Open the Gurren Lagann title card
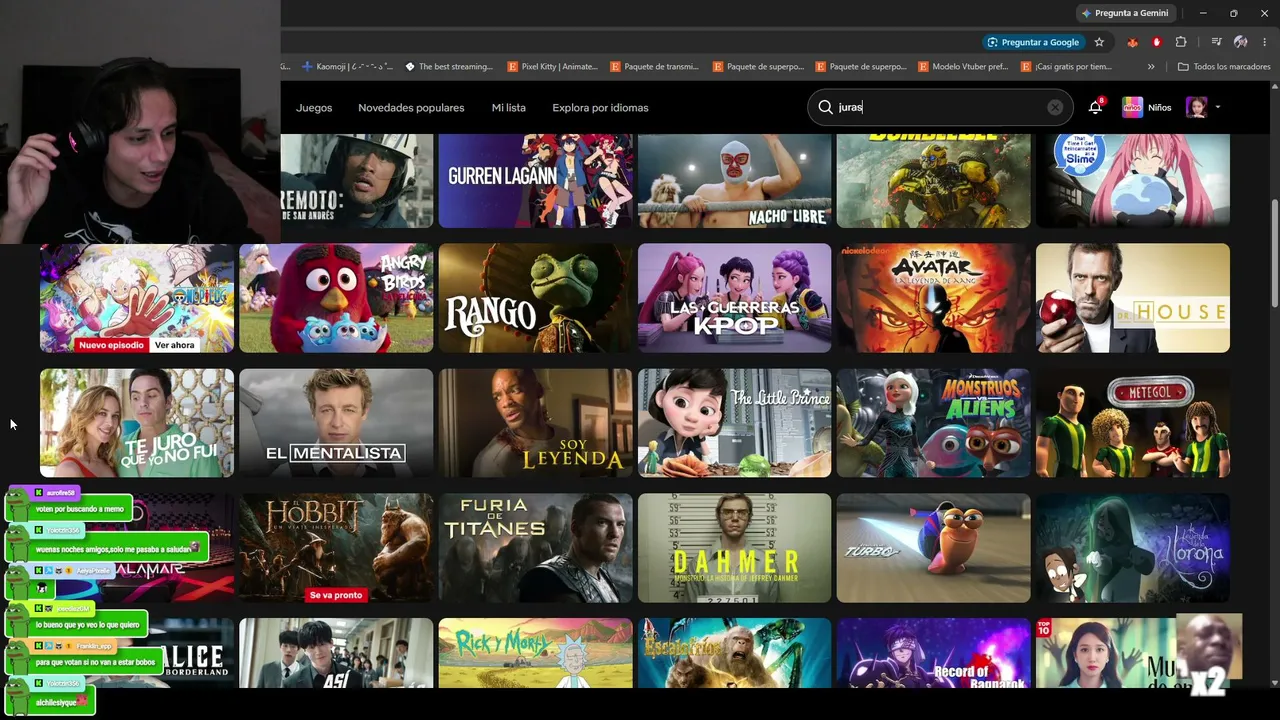1280x720 pixels. click(x=535, y=181)
